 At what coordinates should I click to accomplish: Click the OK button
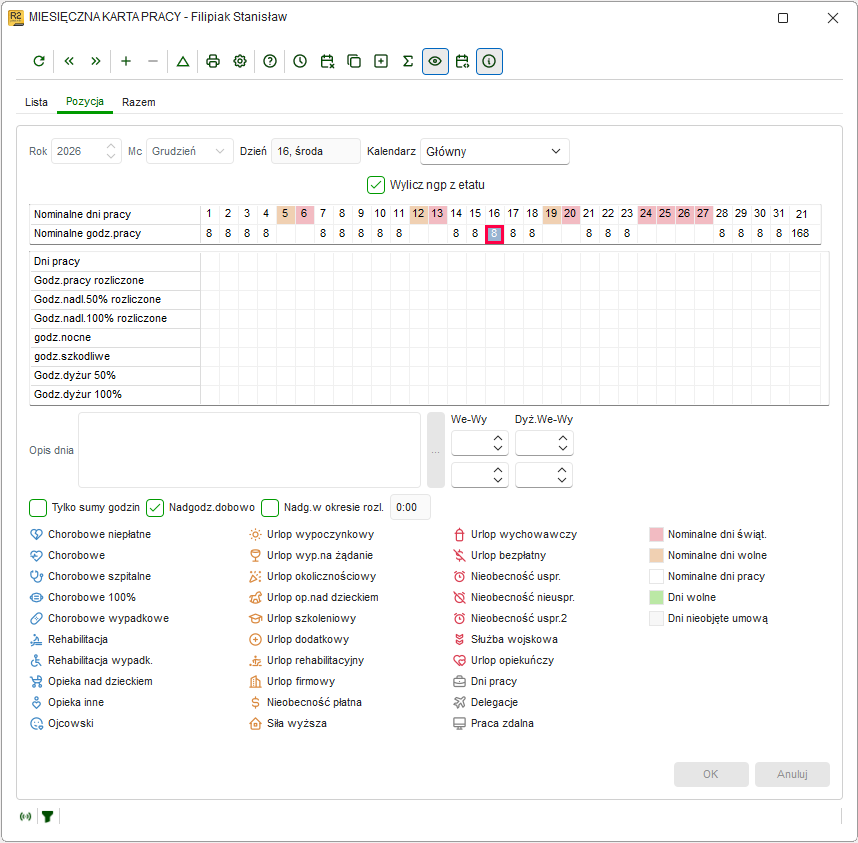click(711, 775)
